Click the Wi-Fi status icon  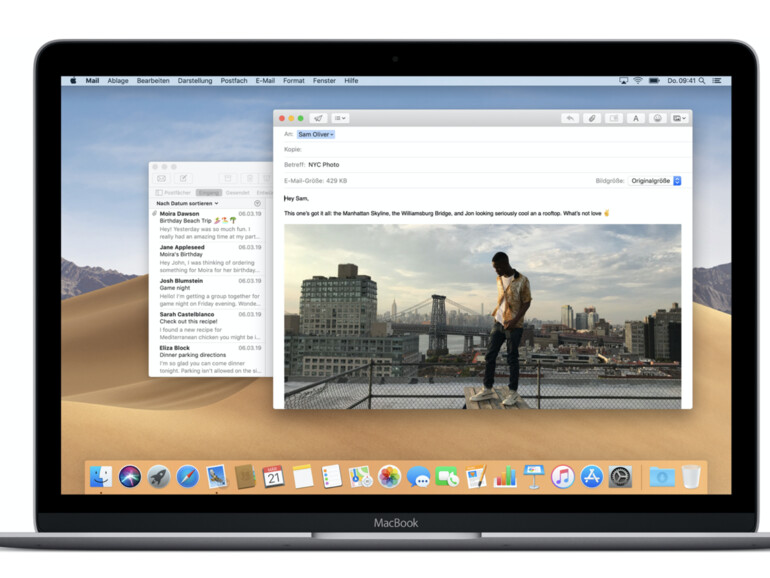638,81
